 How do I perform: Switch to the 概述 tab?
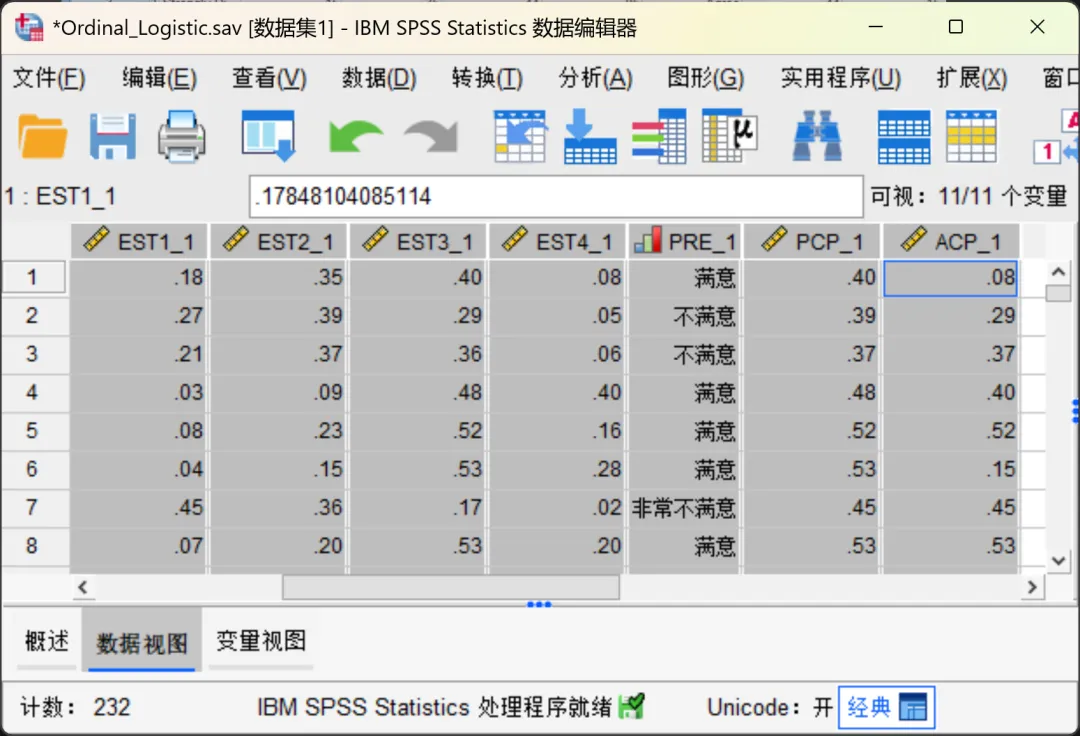(x=47, y=641)
